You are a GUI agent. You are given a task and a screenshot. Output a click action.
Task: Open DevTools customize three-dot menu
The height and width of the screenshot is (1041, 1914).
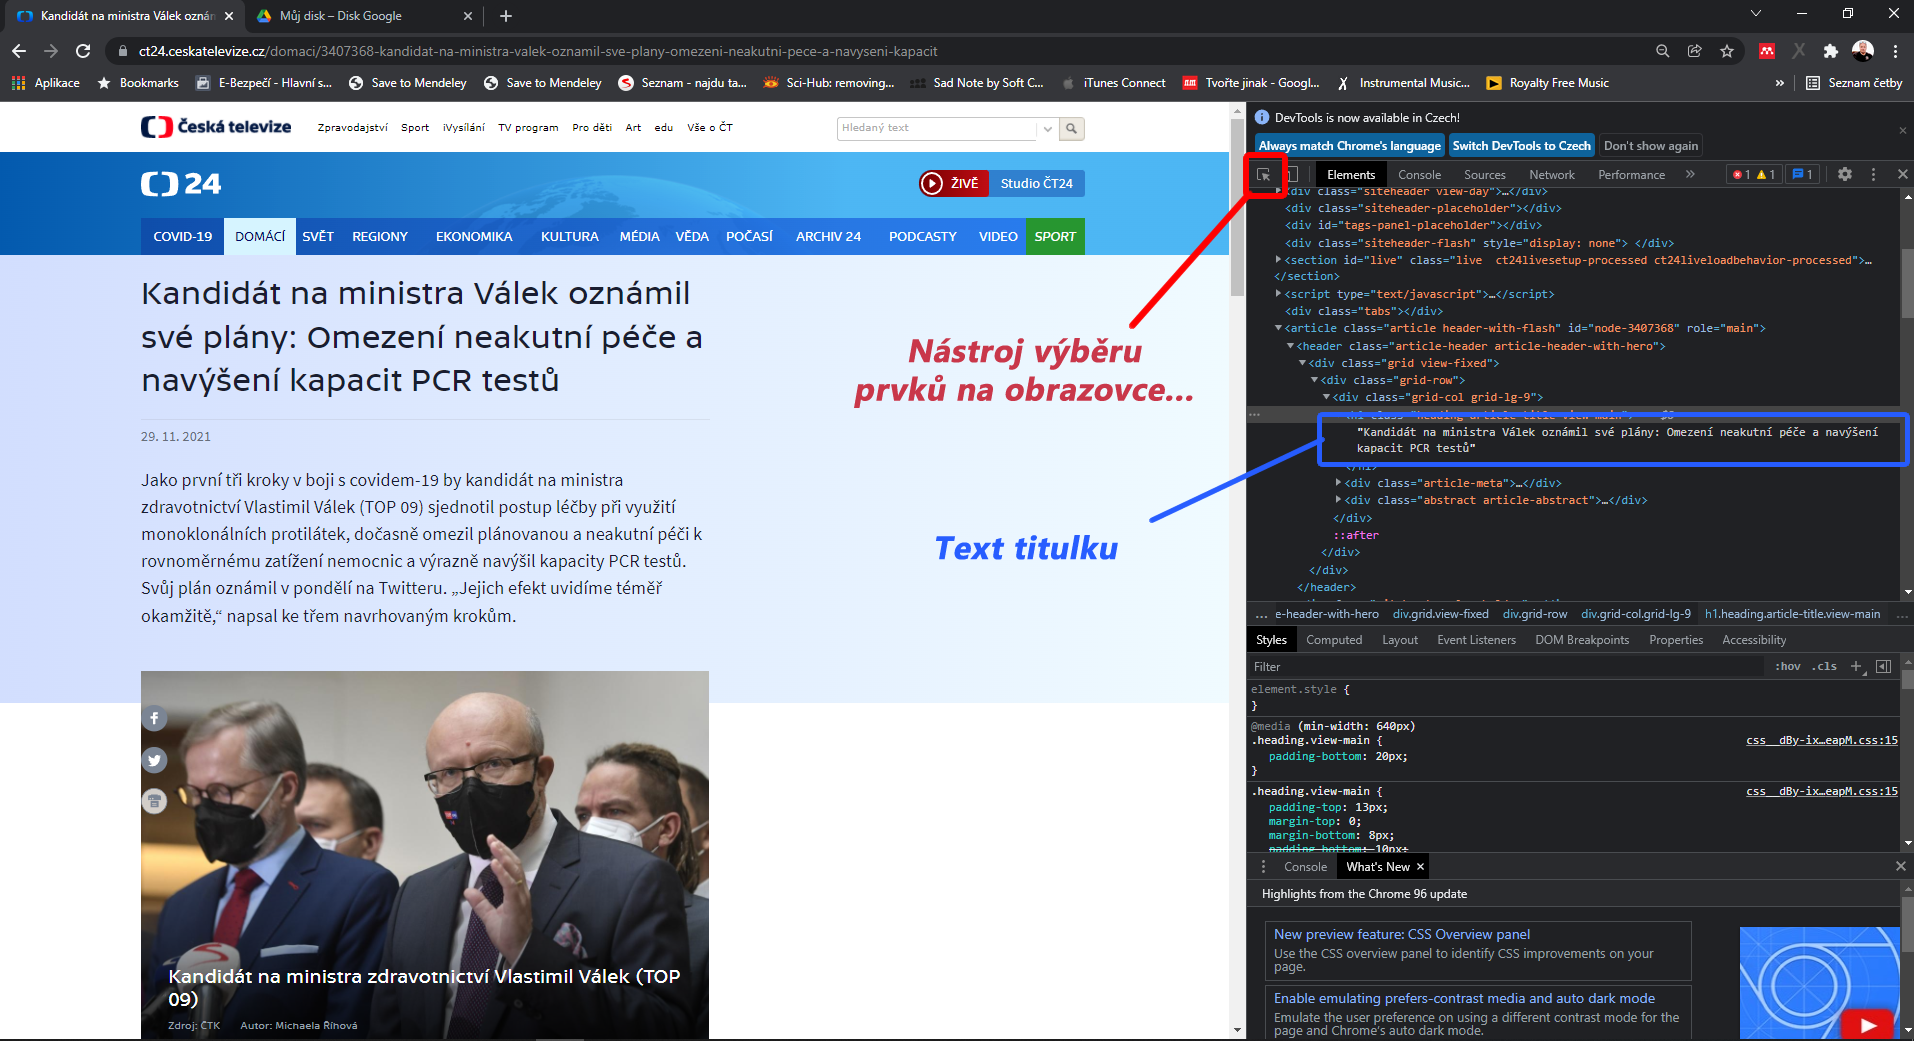[x=1873, y=174]
